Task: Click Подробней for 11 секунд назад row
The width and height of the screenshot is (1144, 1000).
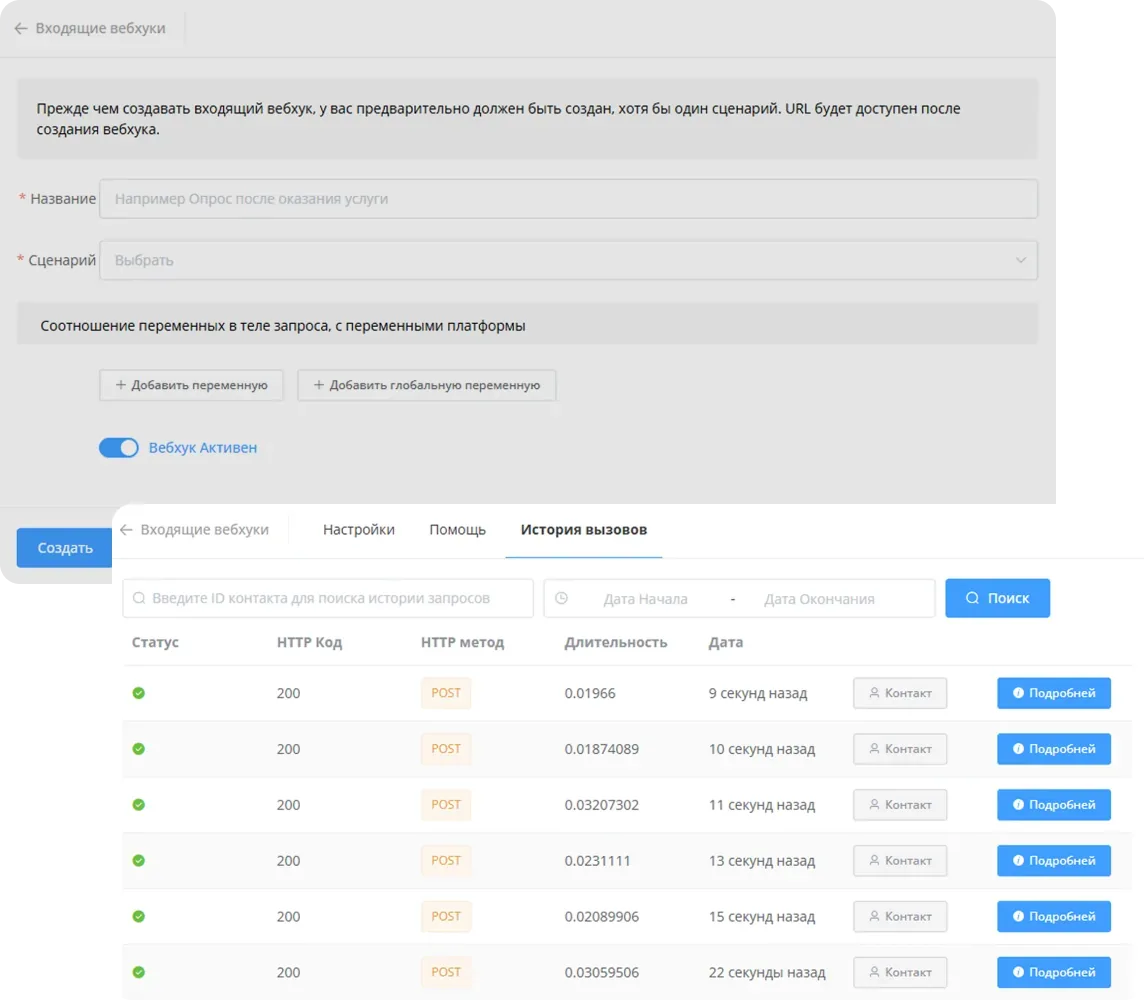Action: click(1054, 805)
